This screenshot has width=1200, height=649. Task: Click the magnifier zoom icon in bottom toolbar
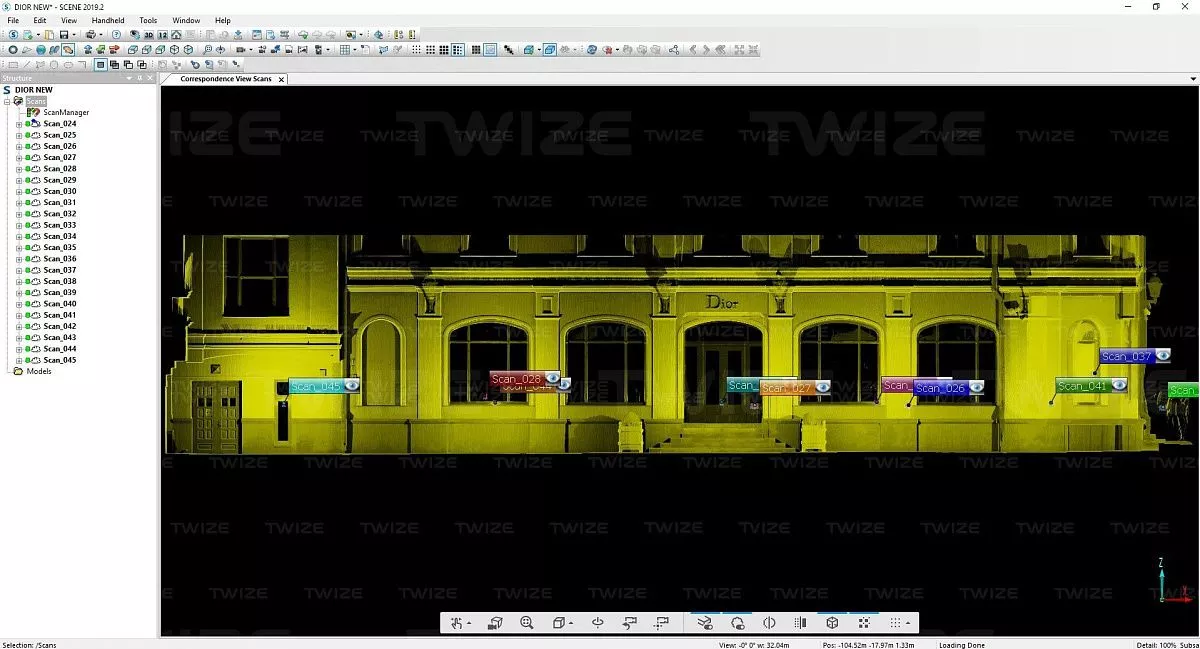point(527,623)
